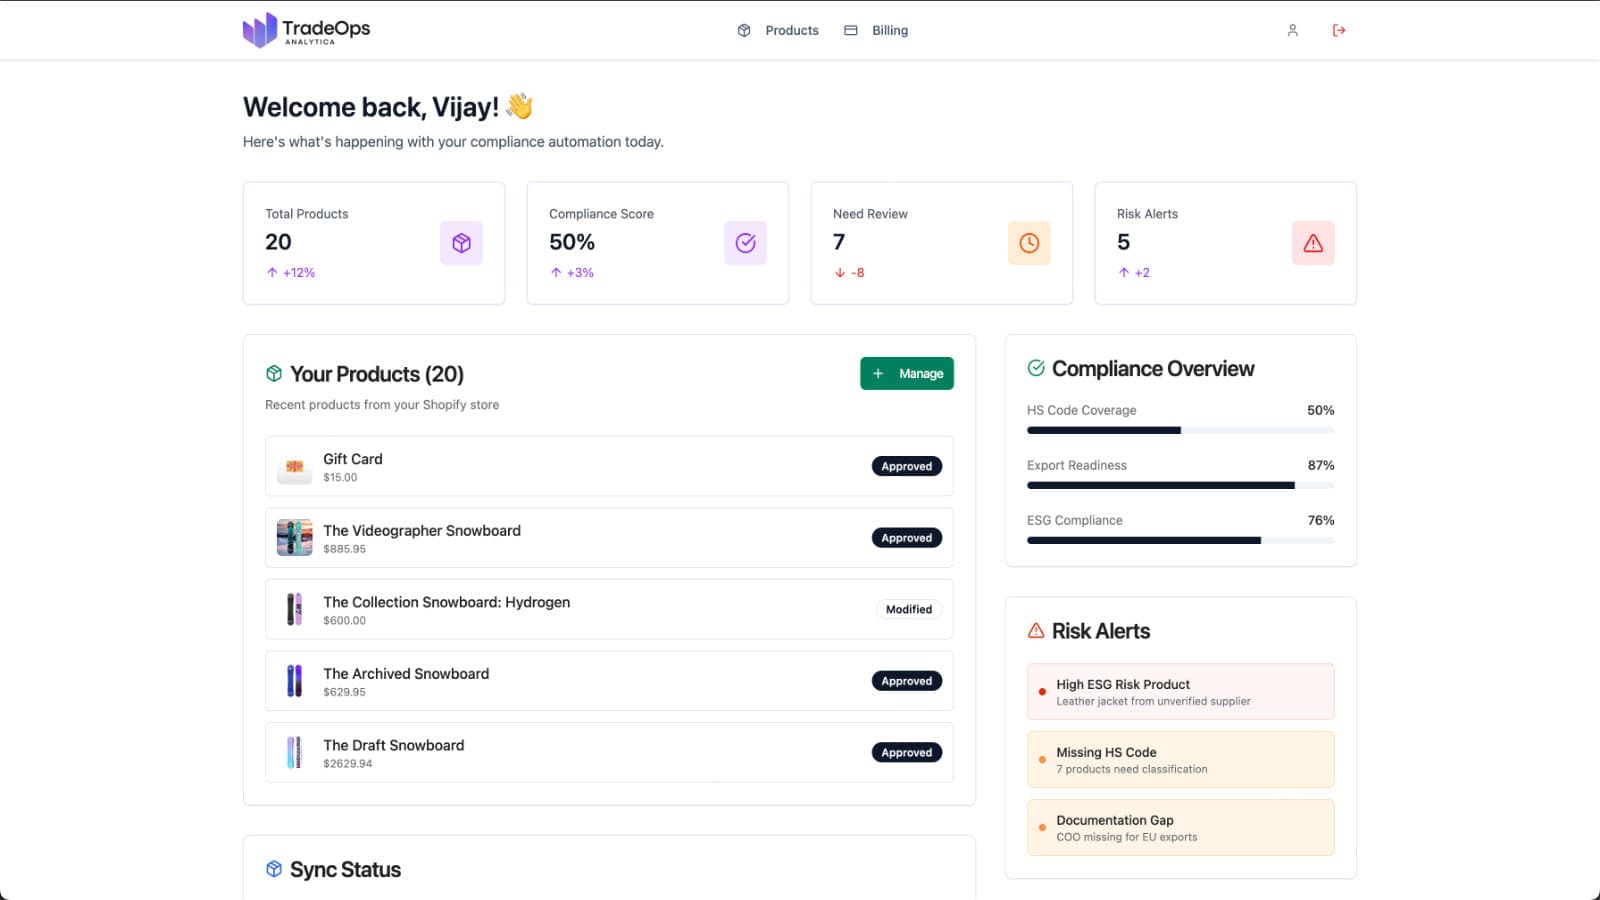Click the box icon beside Your Products heading
1600x900 pixels.
(x=274, y=373)
